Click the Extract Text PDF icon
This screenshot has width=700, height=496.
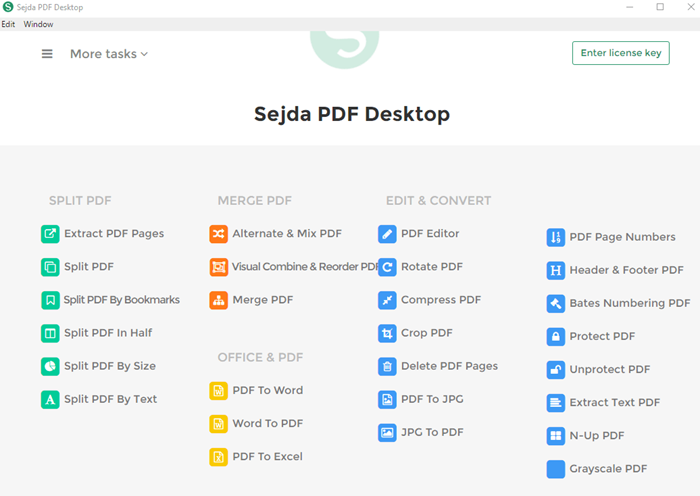click(x=555, y=402)
